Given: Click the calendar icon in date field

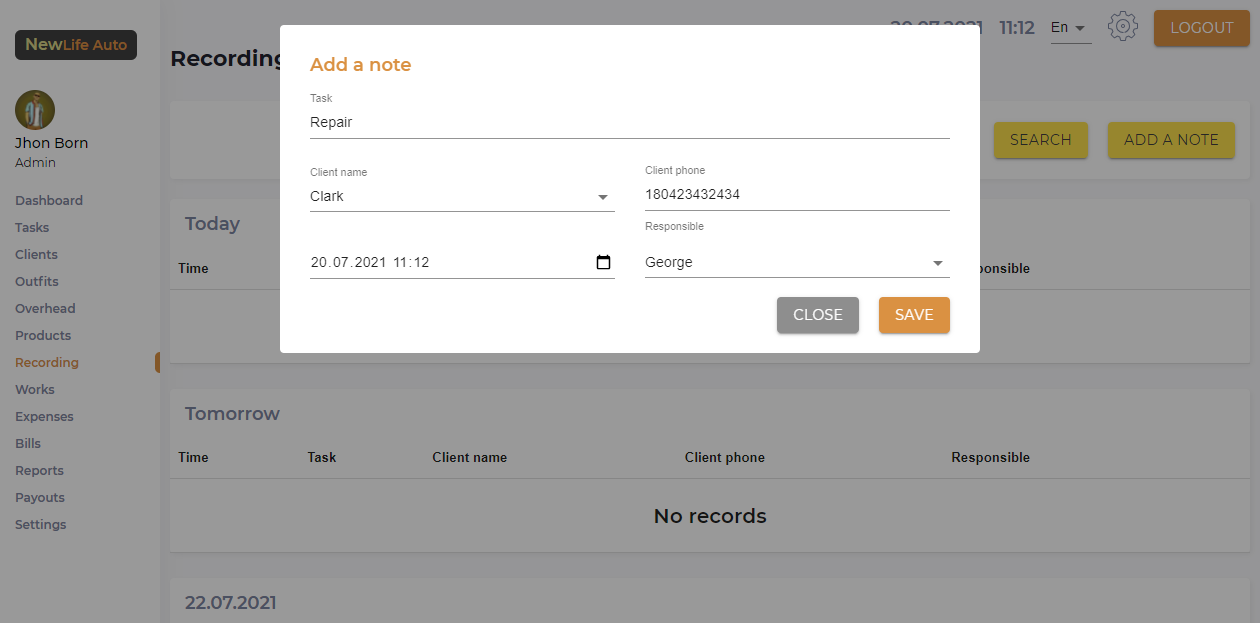Looking at the screenshot, I should [x=603, y=263].
